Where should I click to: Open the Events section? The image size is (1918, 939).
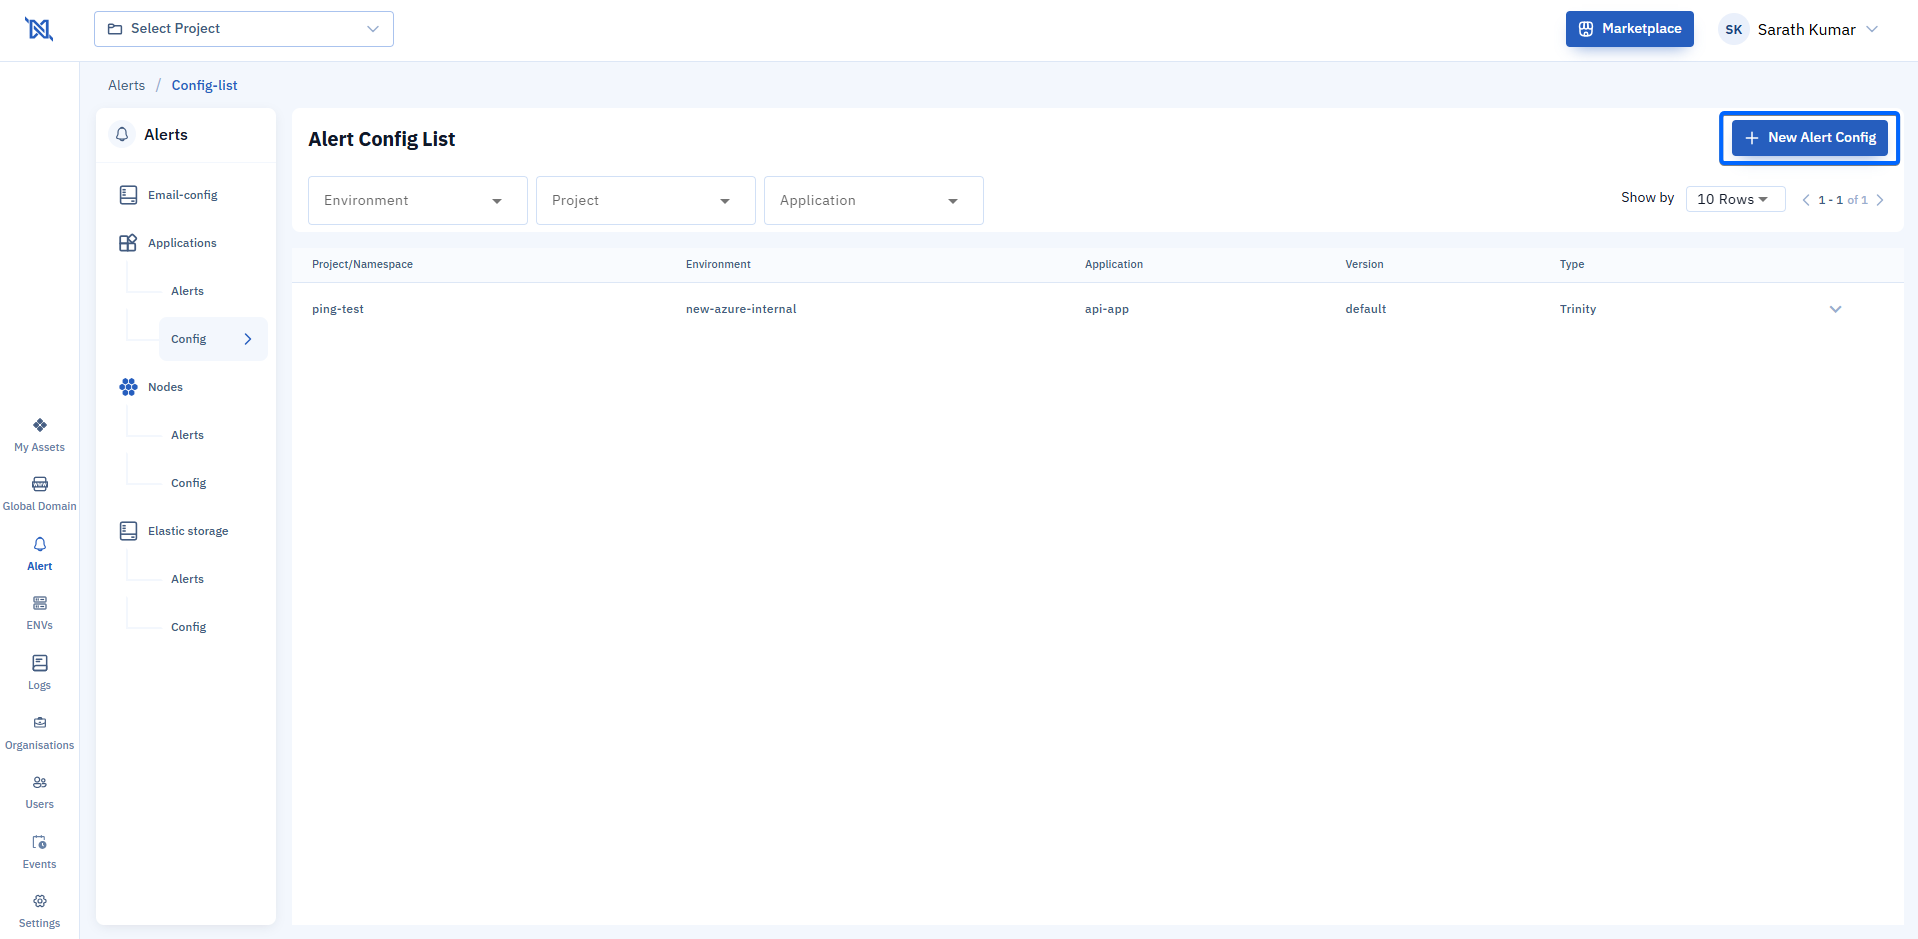[39, 852]
